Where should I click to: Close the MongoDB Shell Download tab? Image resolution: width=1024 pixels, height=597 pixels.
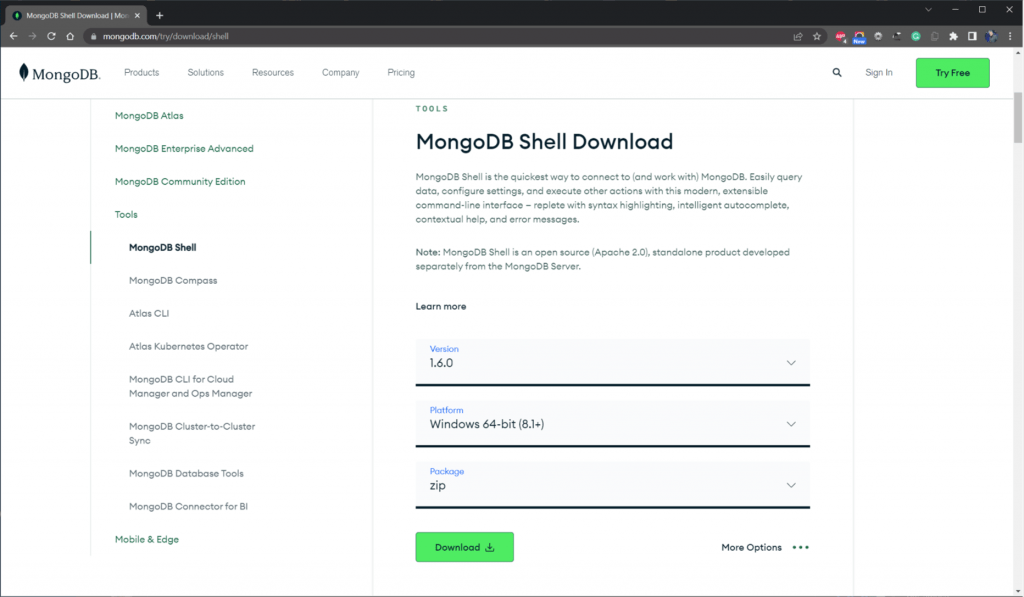tap(137, 15)
